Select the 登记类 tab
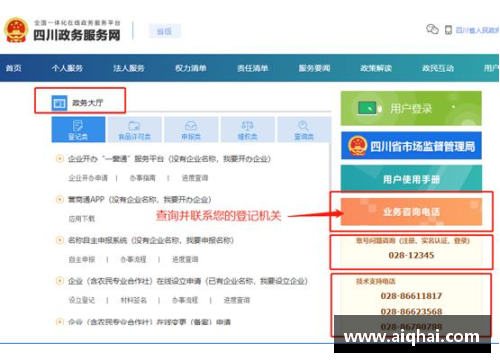The image size is (500, 362). click(78, 130)
